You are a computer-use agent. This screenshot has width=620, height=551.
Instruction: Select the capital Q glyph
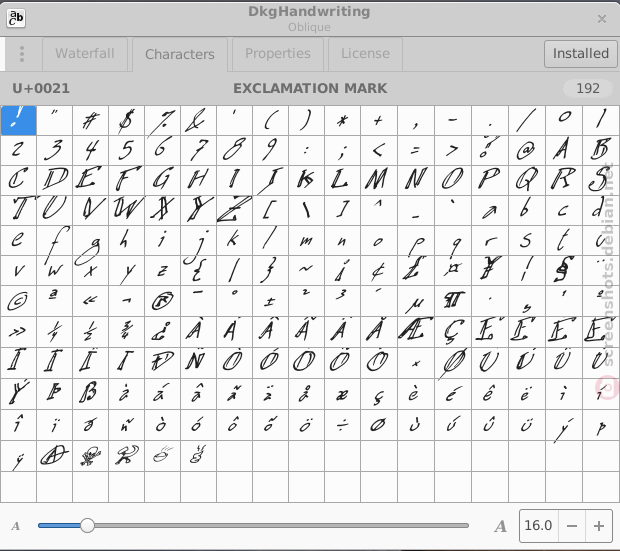click(x=527, y=180)
